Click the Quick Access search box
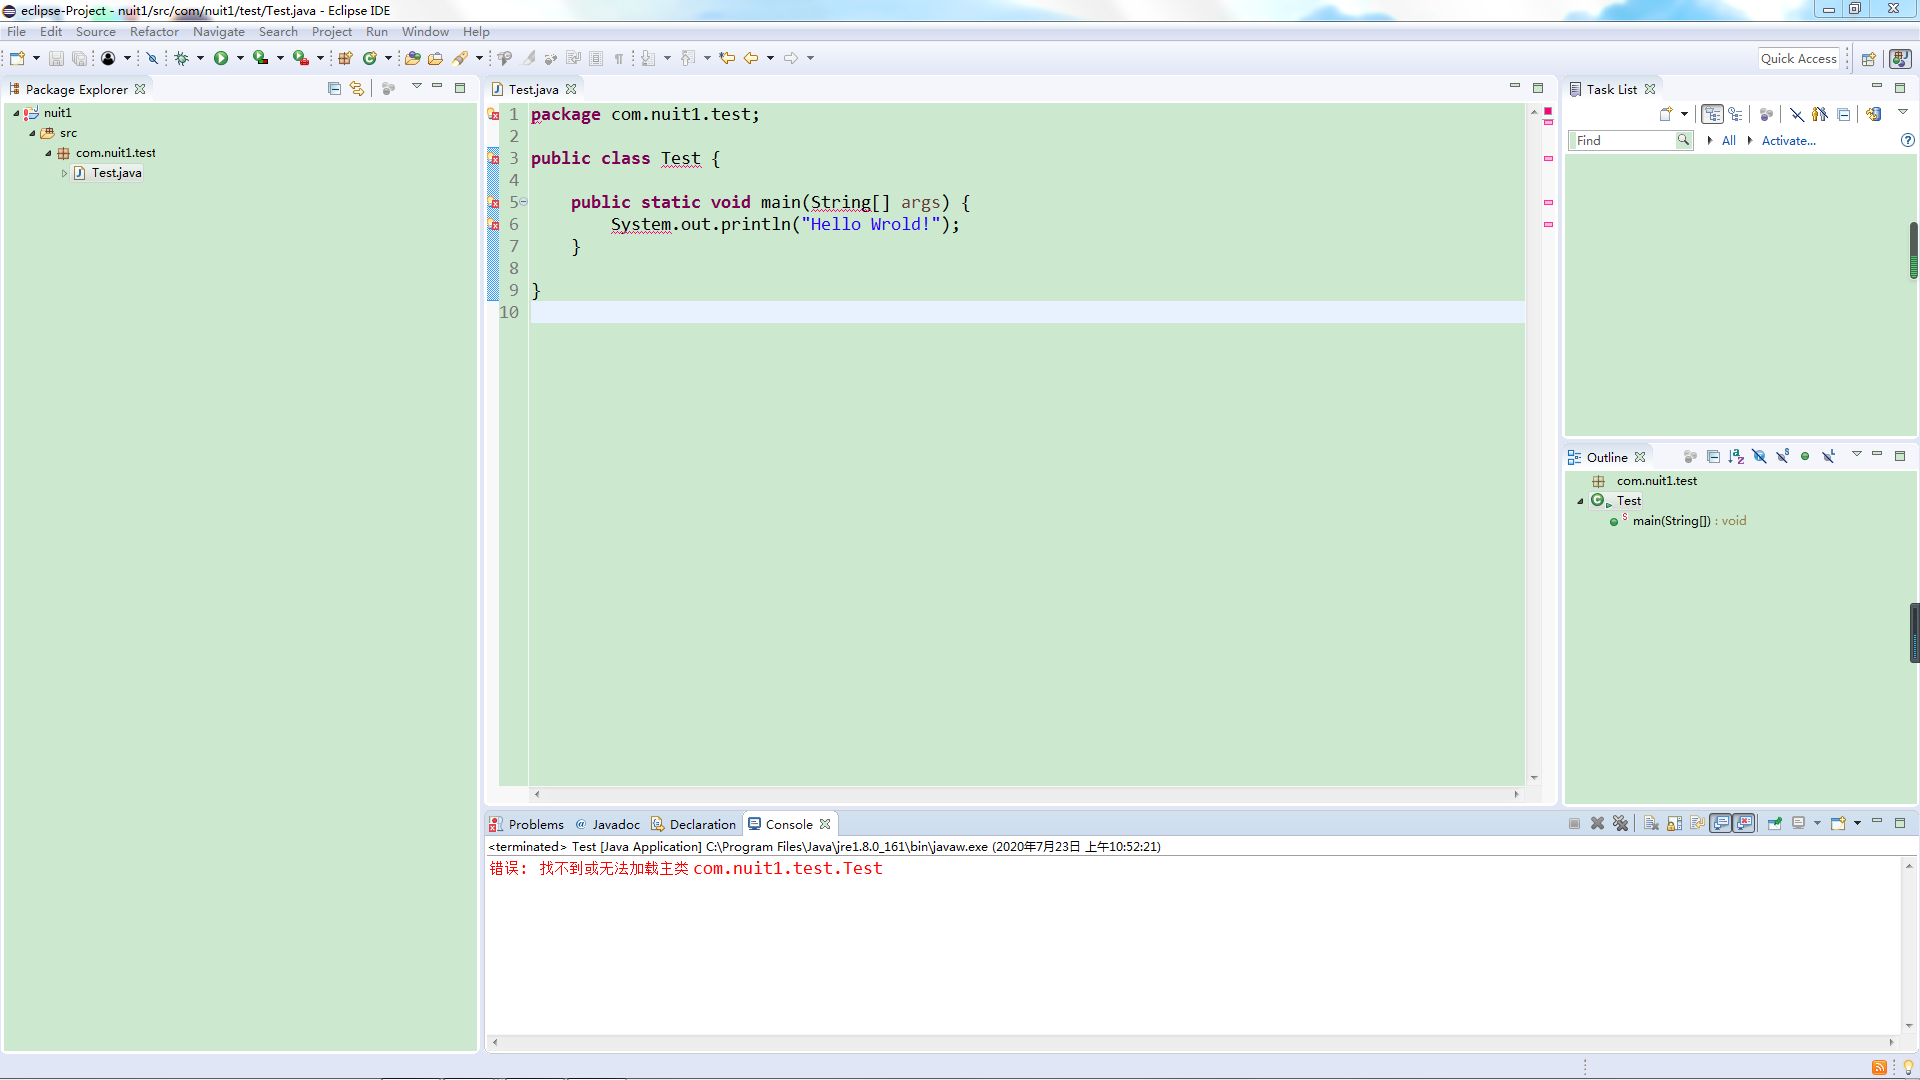This screenshot has width=1920, height=1080. [x=1798, y=59]
